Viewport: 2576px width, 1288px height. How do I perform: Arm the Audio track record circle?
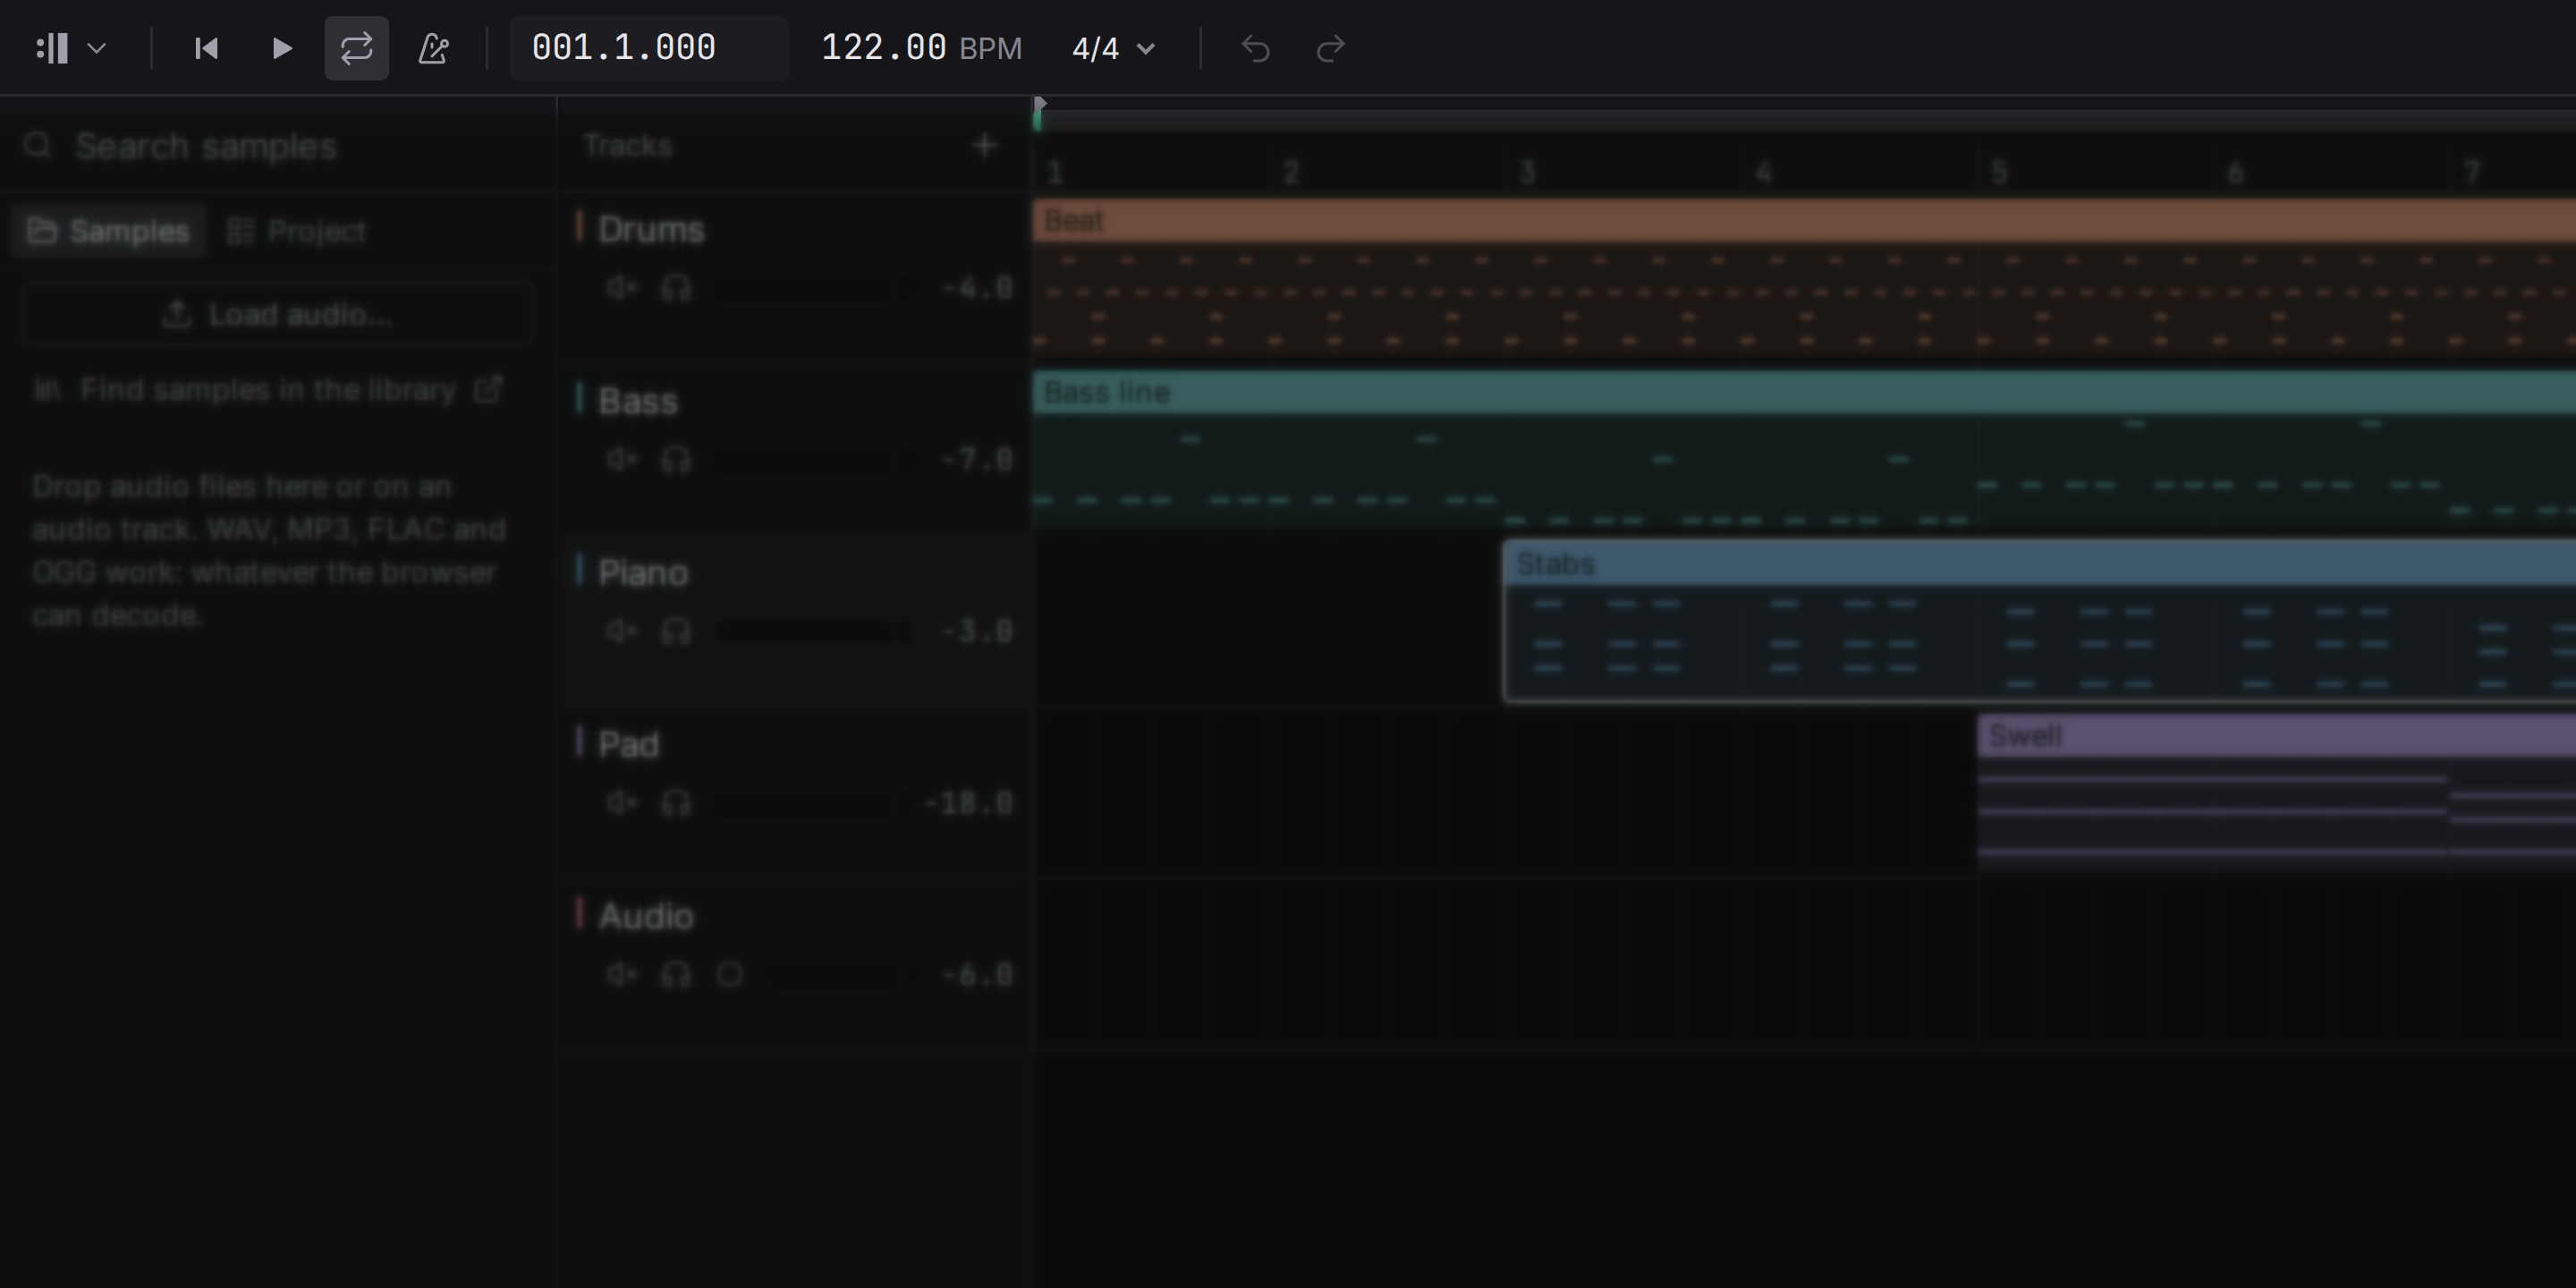pyautogui.click(x=730, y=974)
